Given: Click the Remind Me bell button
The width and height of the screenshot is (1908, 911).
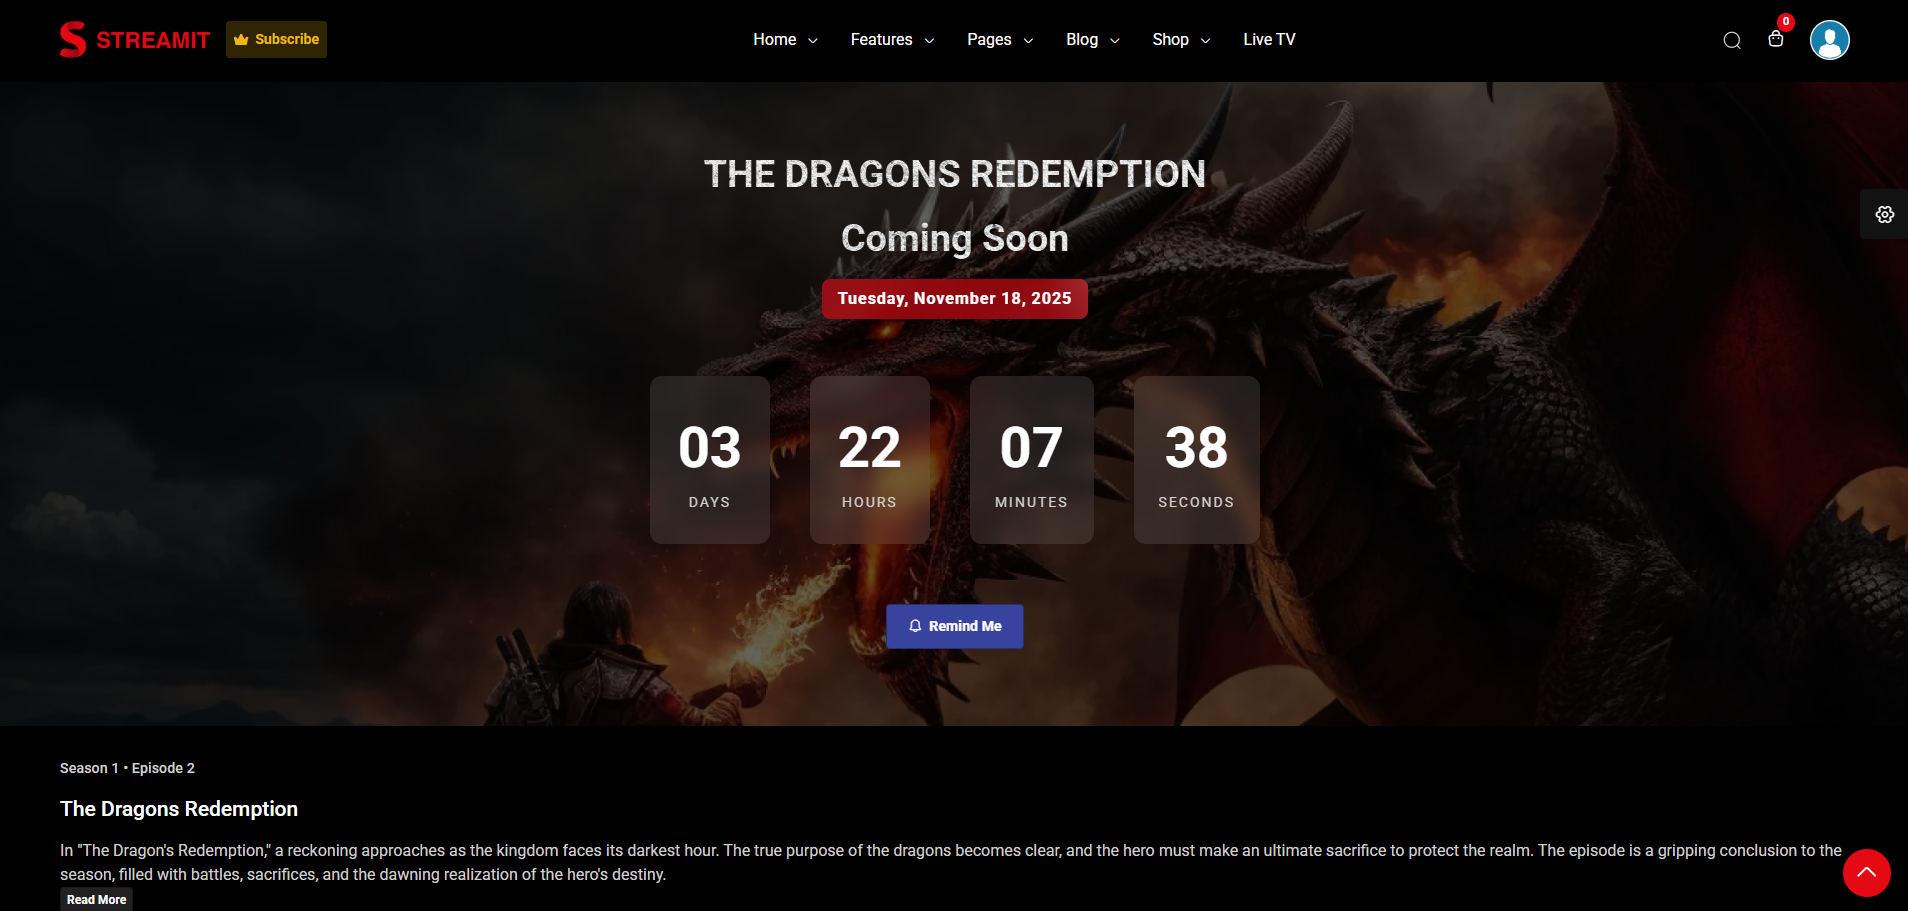Looking at the screenshot, I should coord(955,626).
